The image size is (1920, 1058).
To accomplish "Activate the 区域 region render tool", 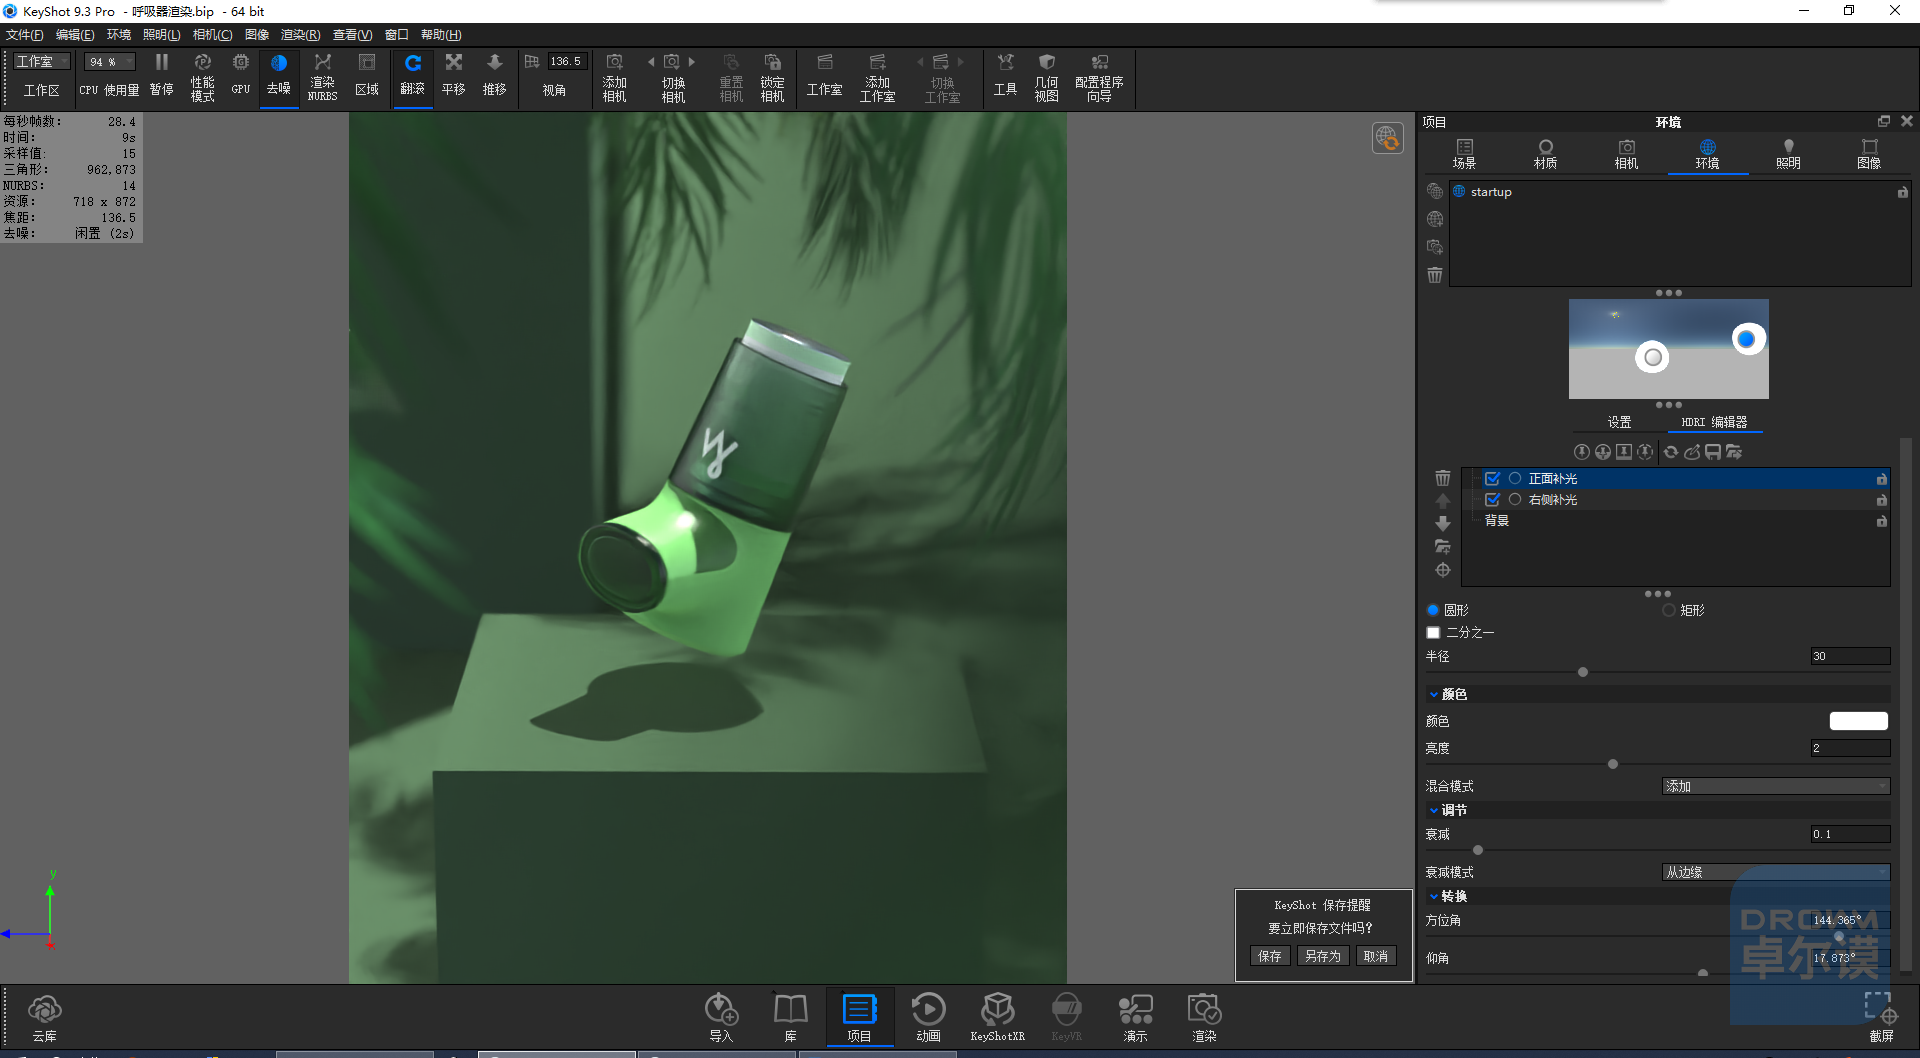I will pos(367,75).
